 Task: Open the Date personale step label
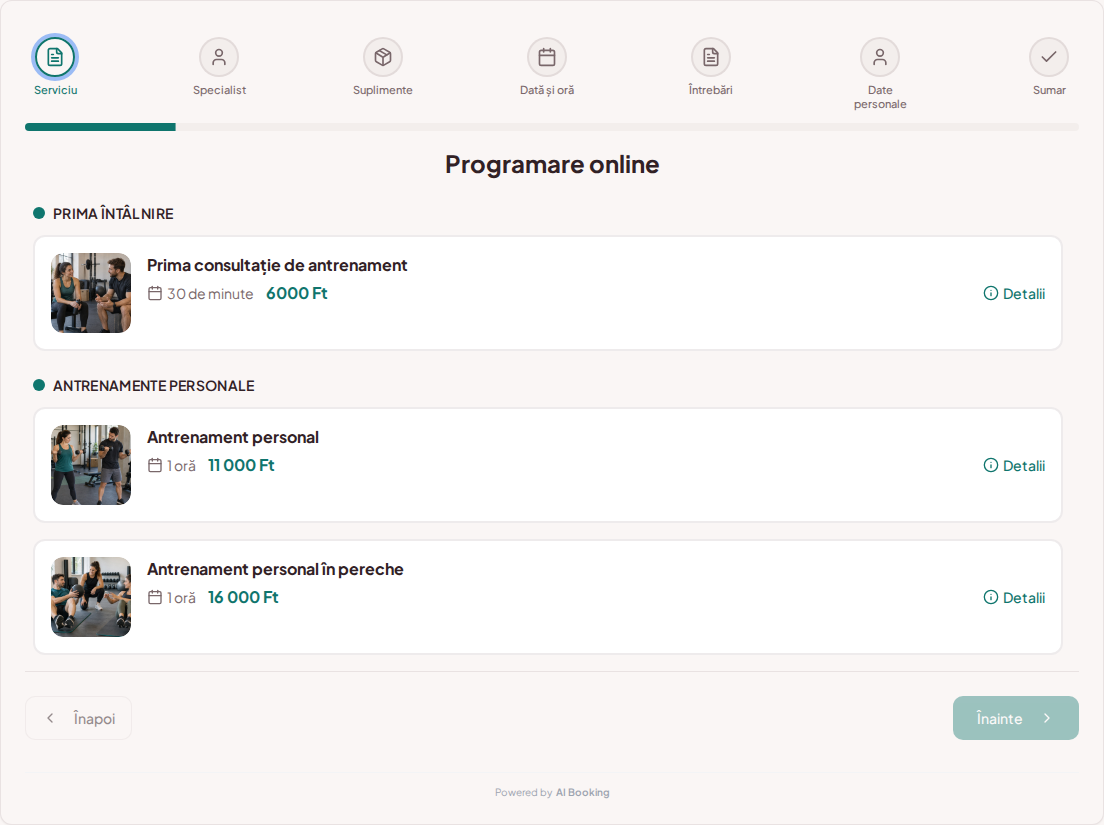(880, 97)
